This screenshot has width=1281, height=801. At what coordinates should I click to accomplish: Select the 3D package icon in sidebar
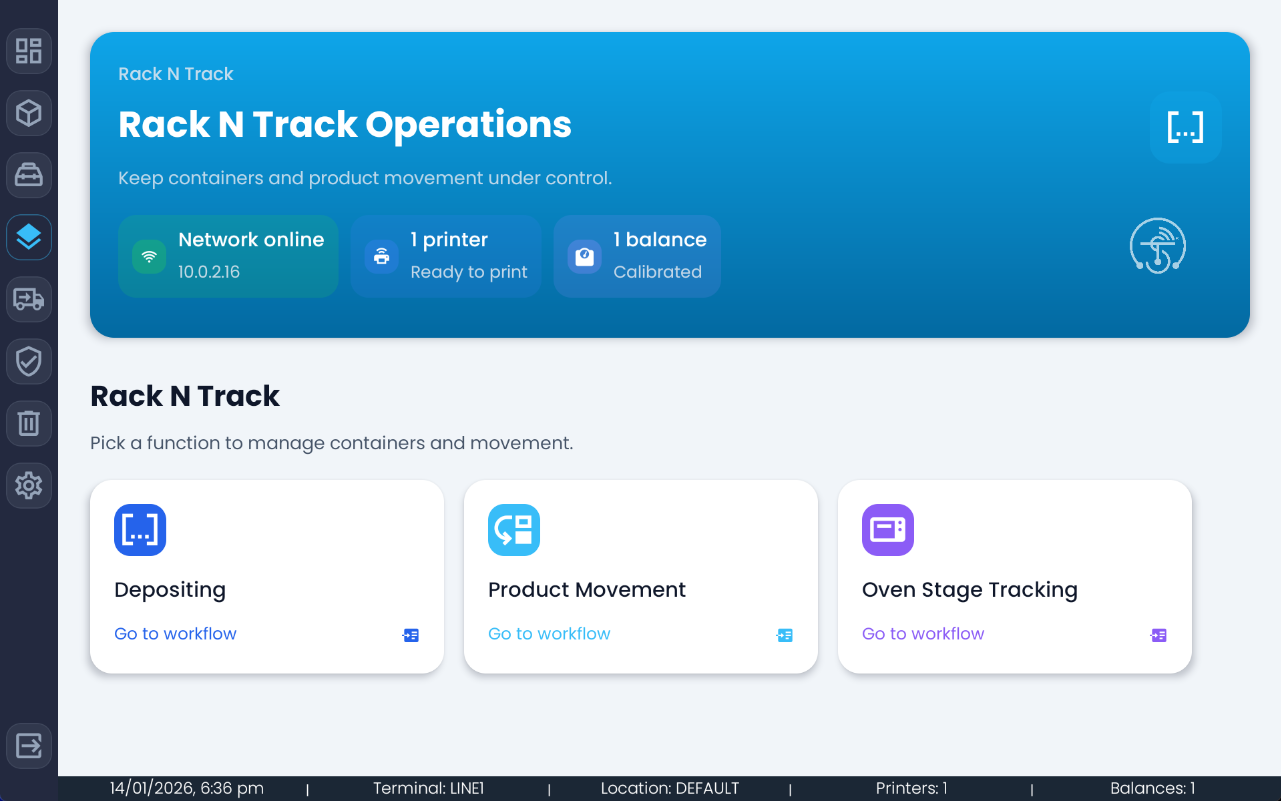point(29,113)
